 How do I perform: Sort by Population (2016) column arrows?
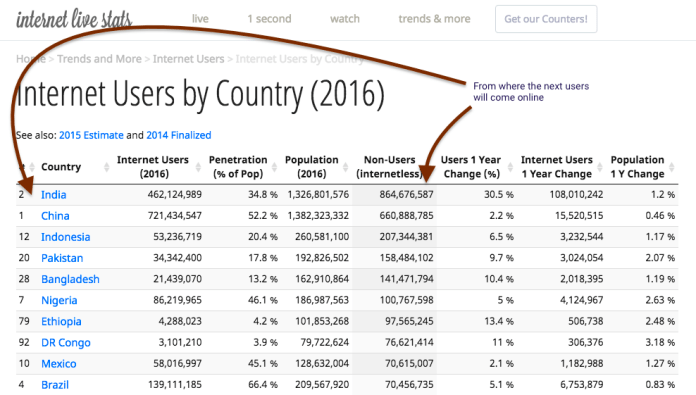(x=346, y=167)
